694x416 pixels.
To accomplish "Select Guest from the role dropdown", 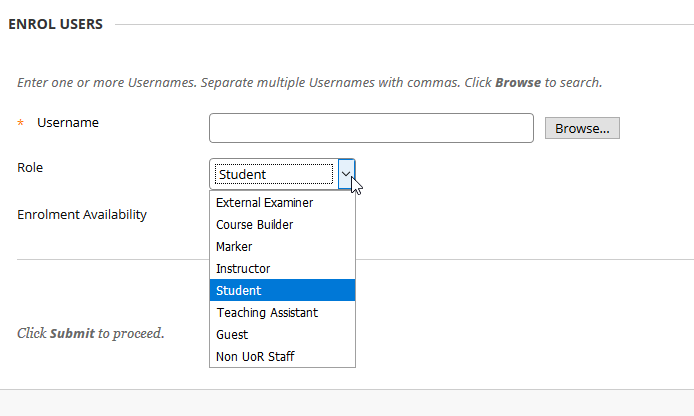I will (282, 335).
